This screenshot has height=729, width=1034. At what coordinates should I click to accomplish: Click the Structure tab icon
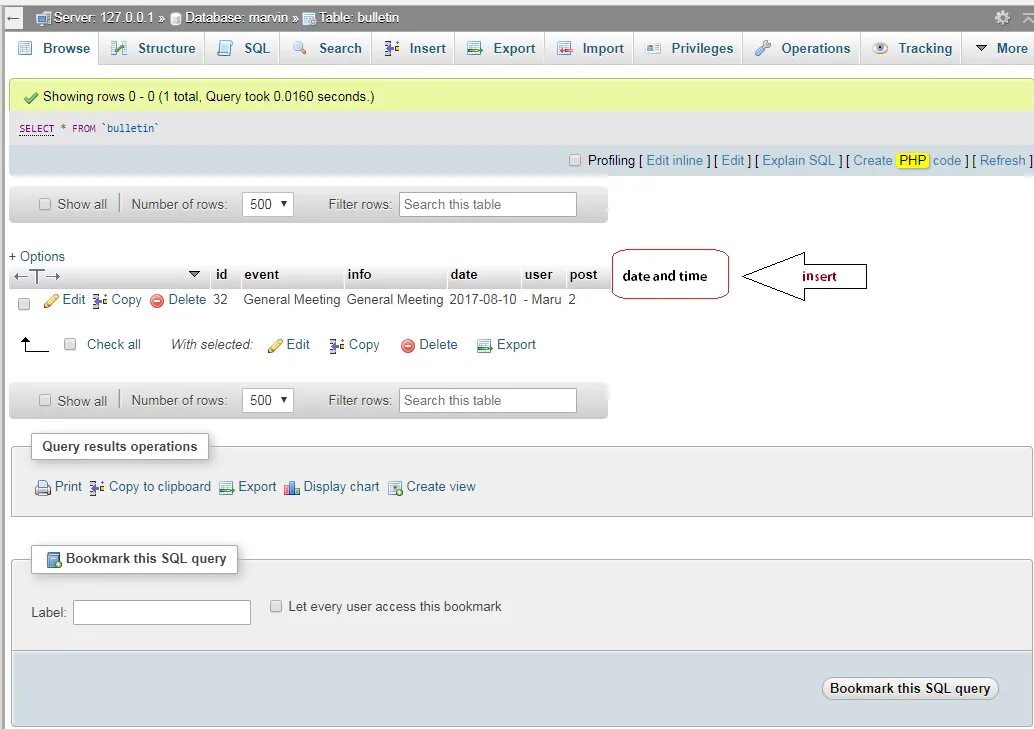pos(119,48)
